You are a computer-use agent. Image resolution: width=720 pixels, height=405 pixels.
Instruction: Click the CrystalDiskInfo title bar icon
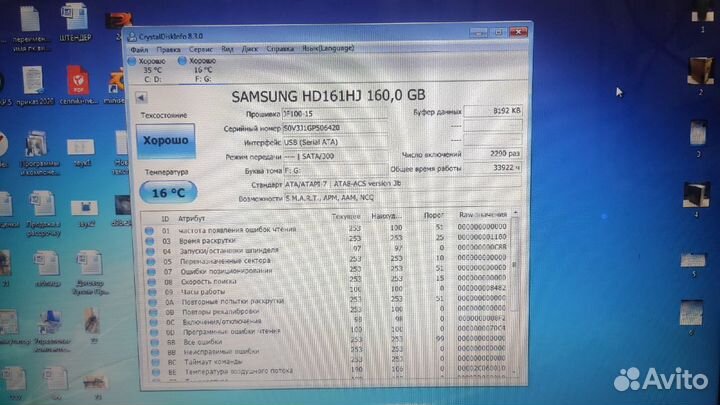point(132,37)
